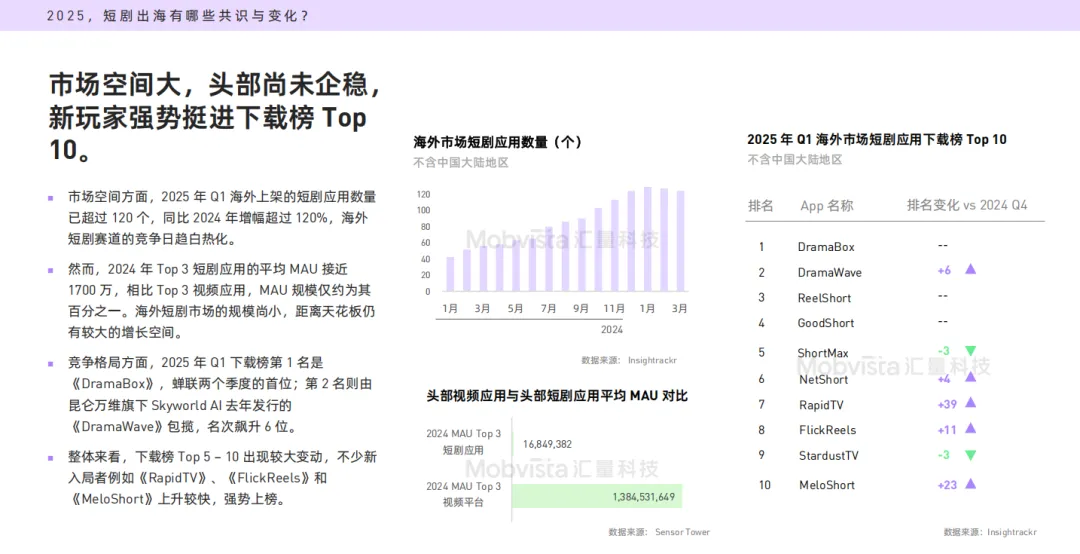Image resolution: width=1080 pixels, height=554 pixels.
Task: Click the 2024 year label under the chart
Action: click(612, 329)
